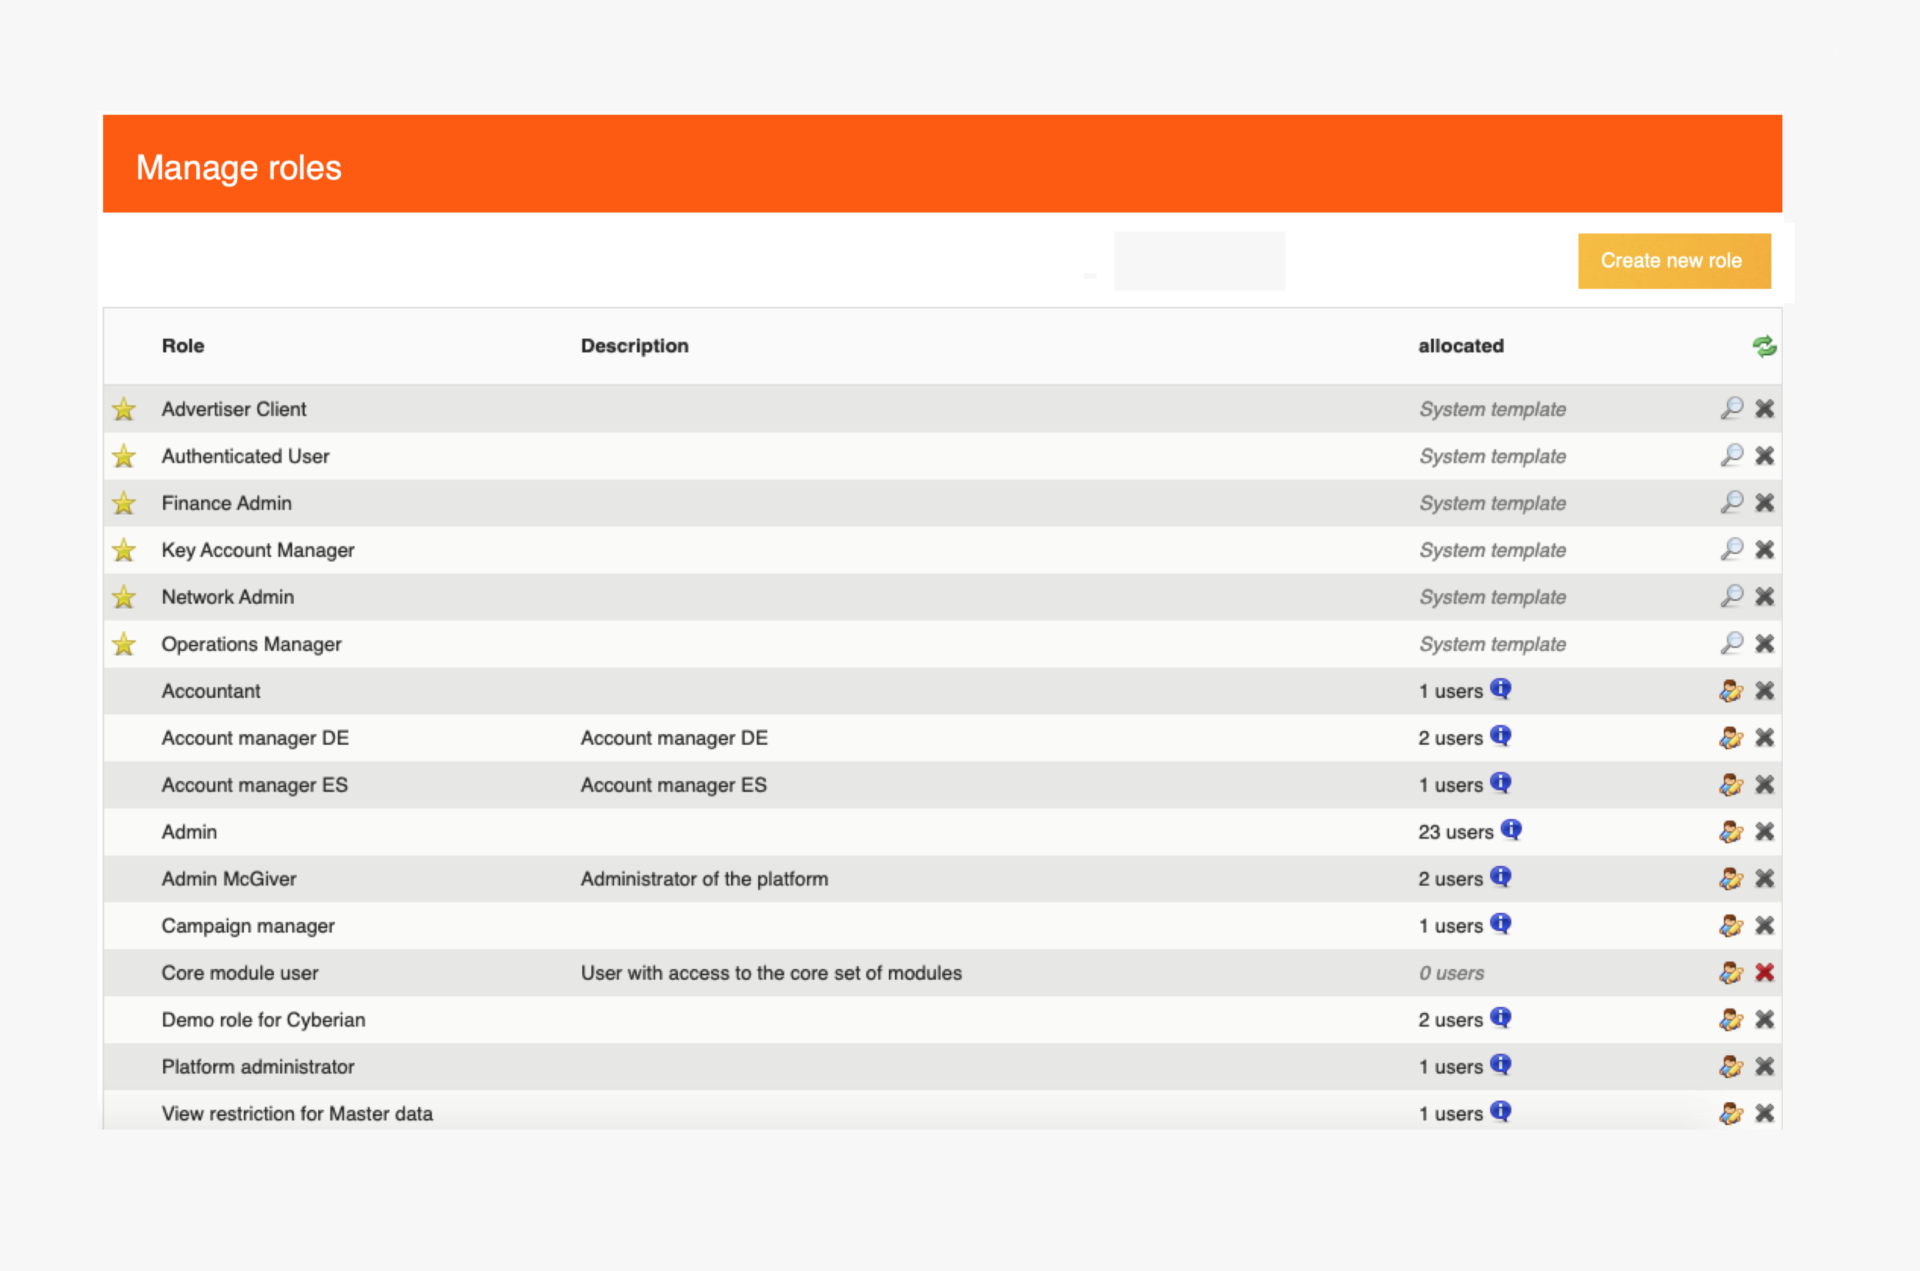
Task: Select 'View restriction for Master data' role name
Action: (x=297, y=1114)
